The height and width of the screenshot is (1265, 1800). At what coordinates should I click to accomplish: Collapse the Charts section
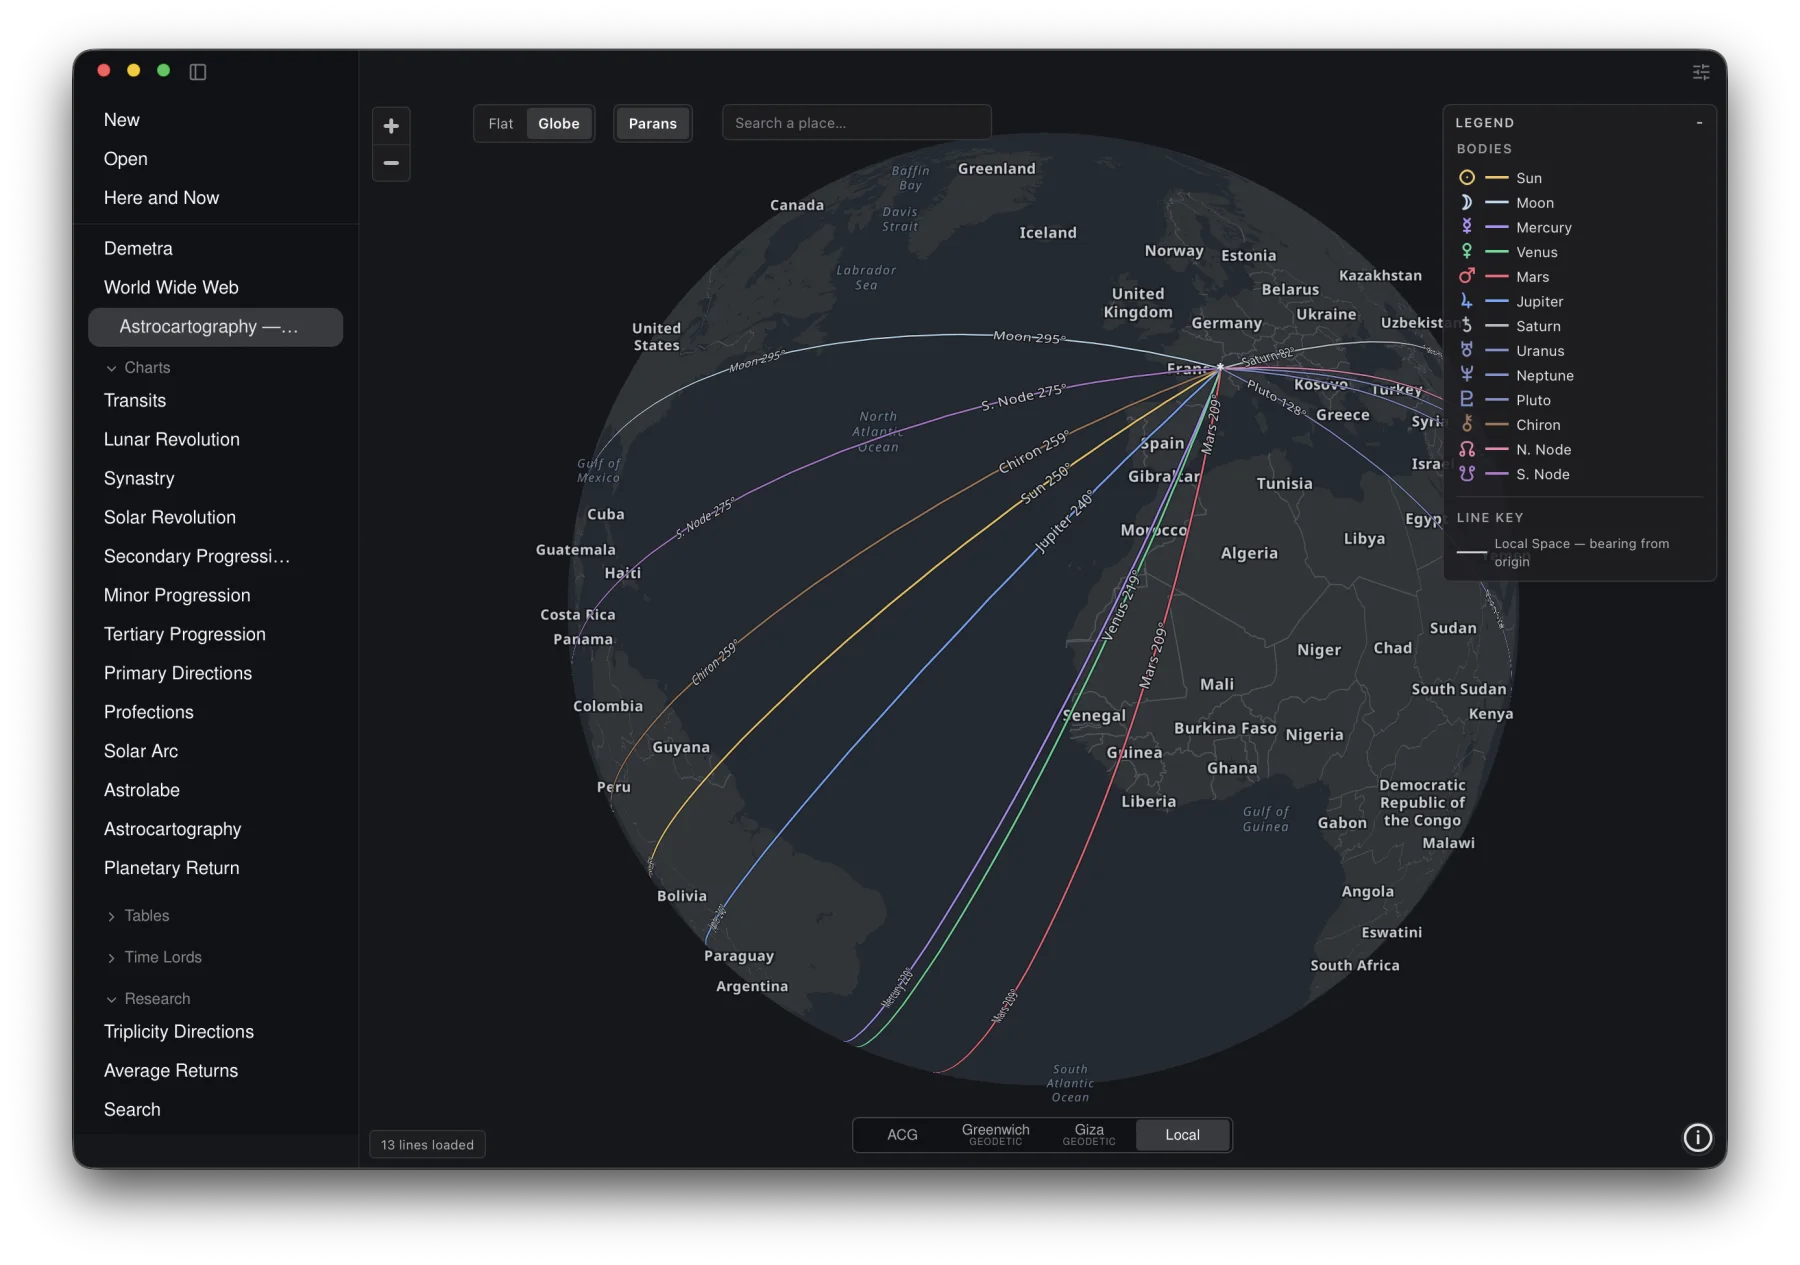pos(137,368)
